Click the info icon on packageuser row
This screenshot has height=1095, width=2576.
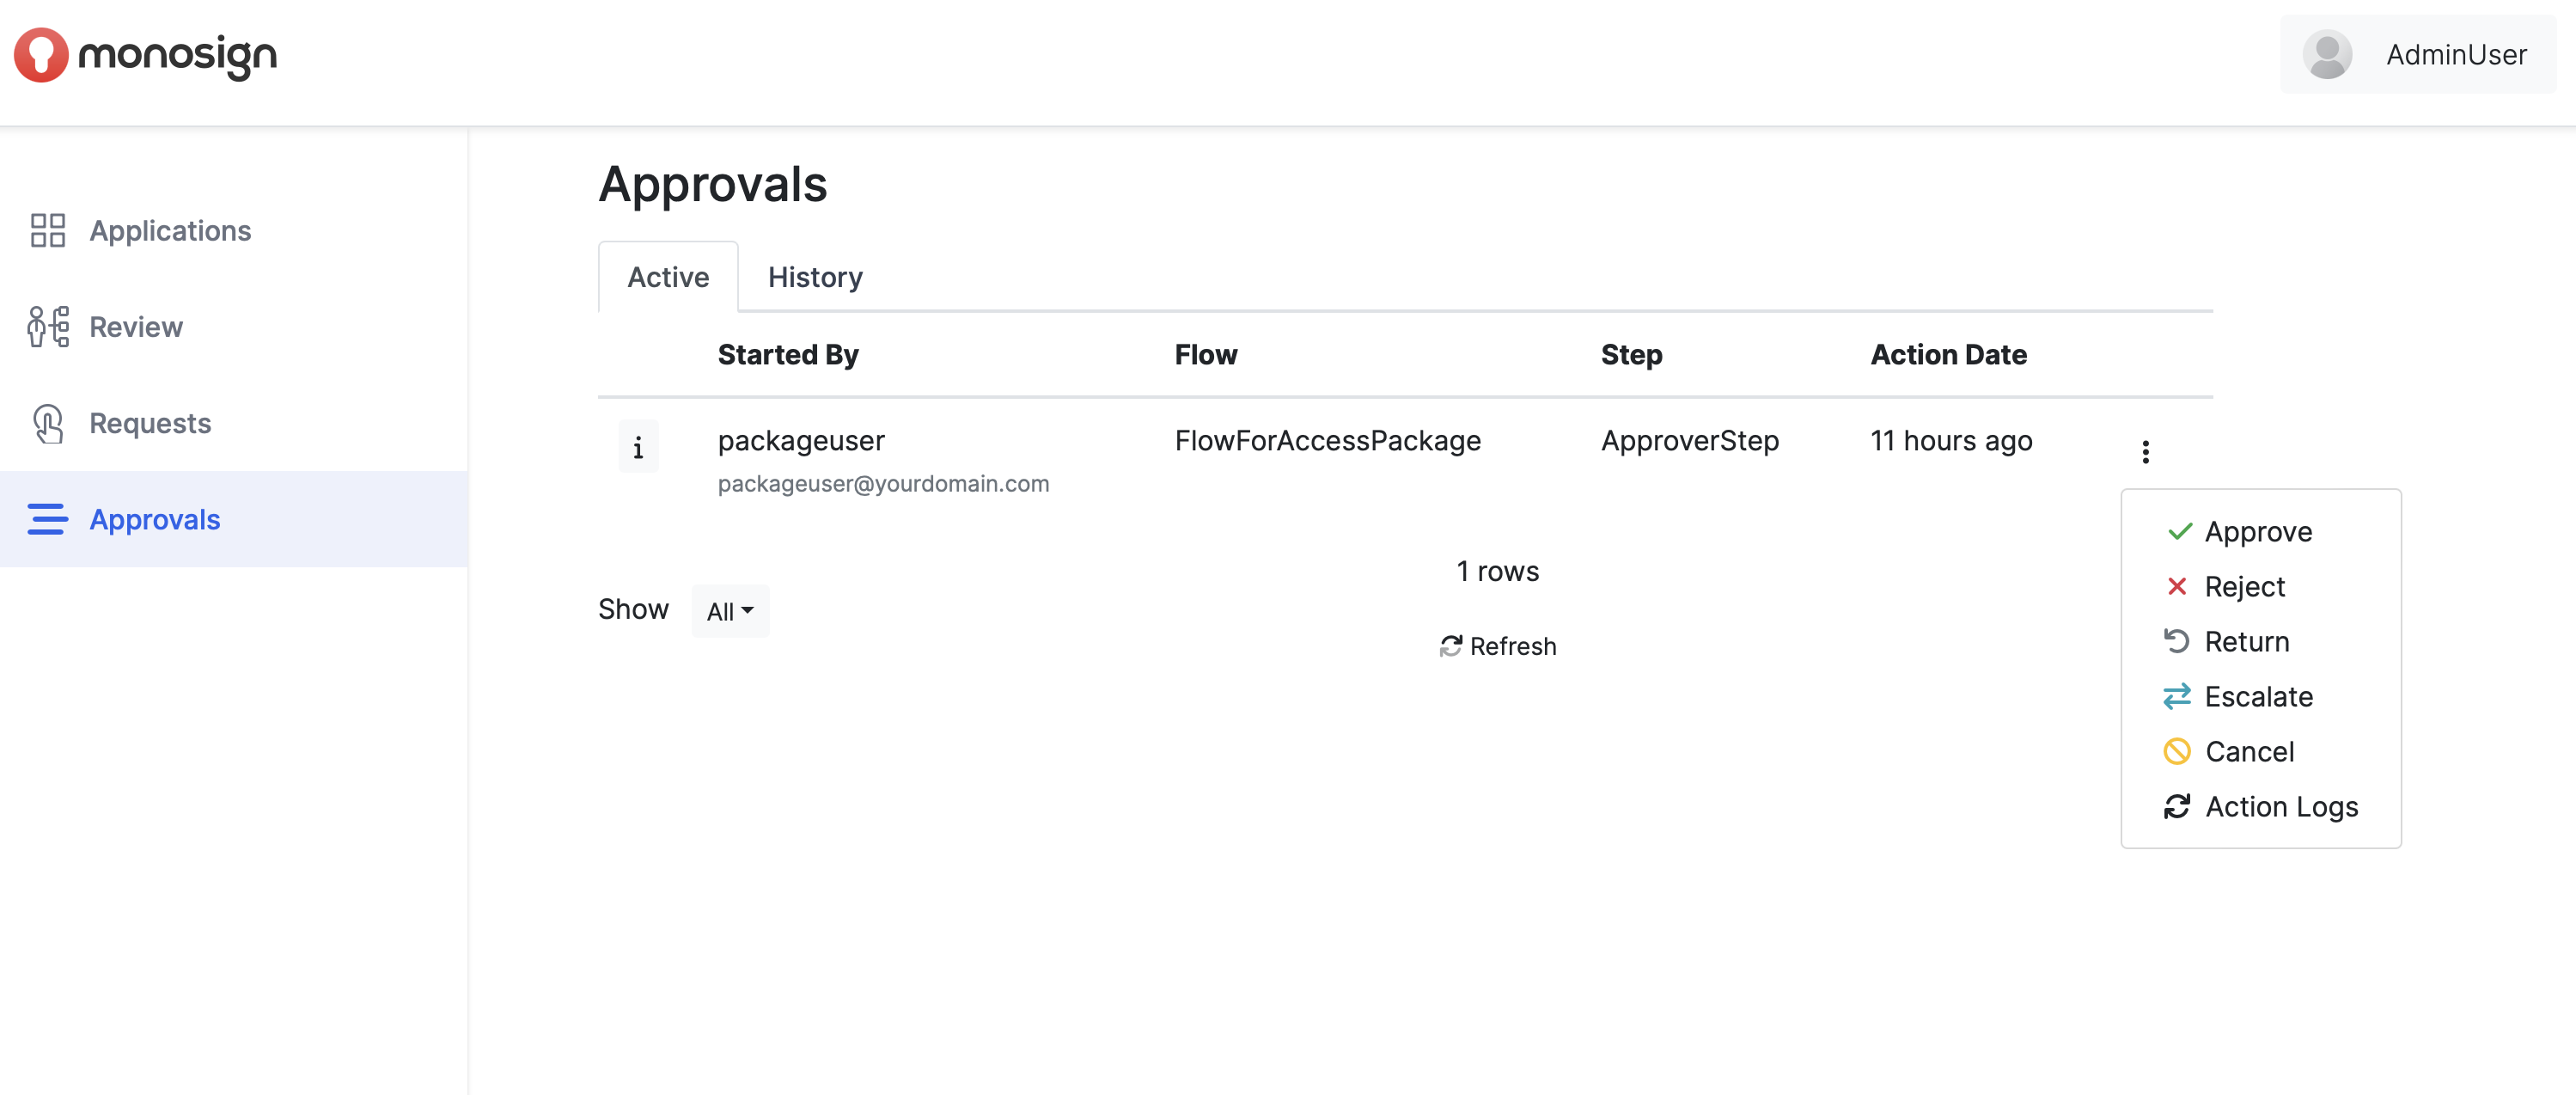pos(638,447)
